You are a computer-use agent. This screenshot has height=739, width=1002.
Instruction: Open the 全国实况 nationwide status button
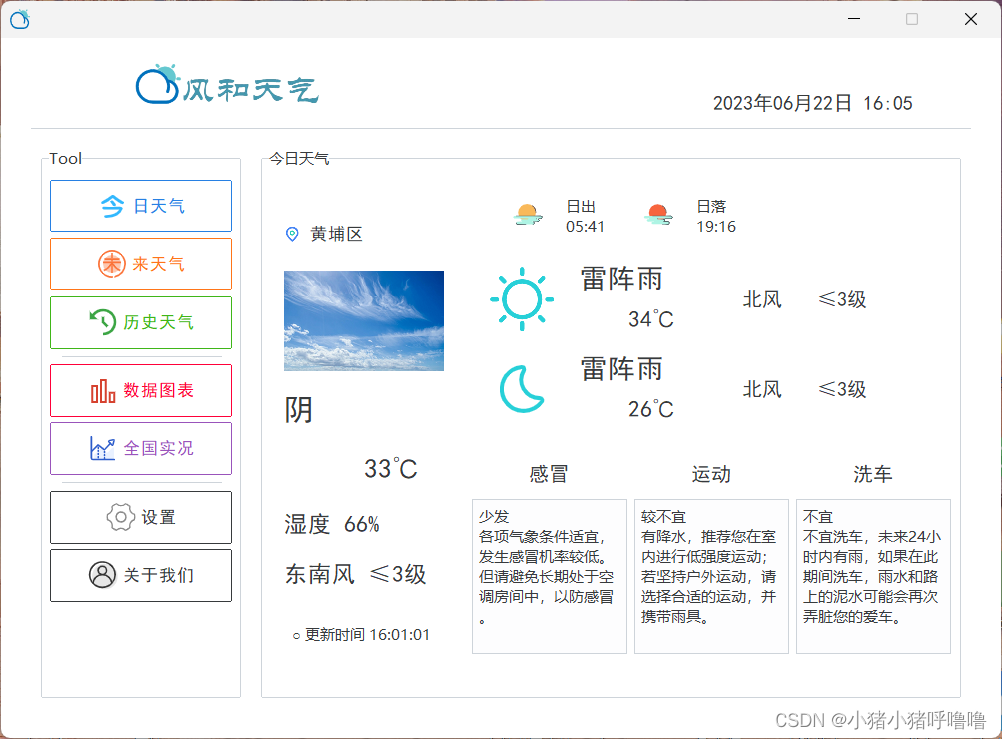coord(141,448)
